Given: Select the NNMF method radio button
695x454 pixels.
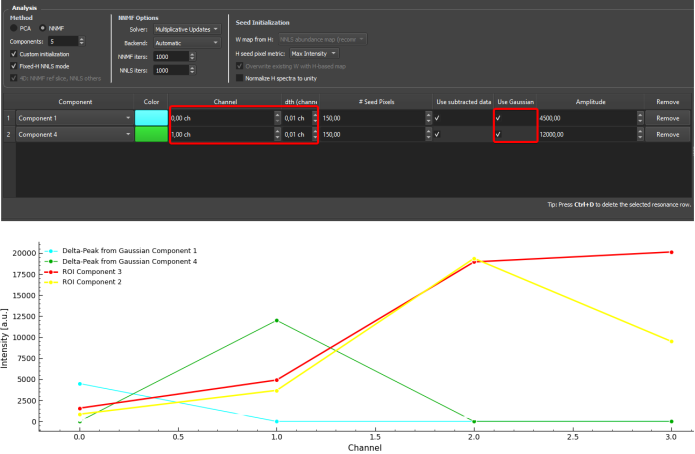Looking at the screenshot, I should [x=43, y=28].
